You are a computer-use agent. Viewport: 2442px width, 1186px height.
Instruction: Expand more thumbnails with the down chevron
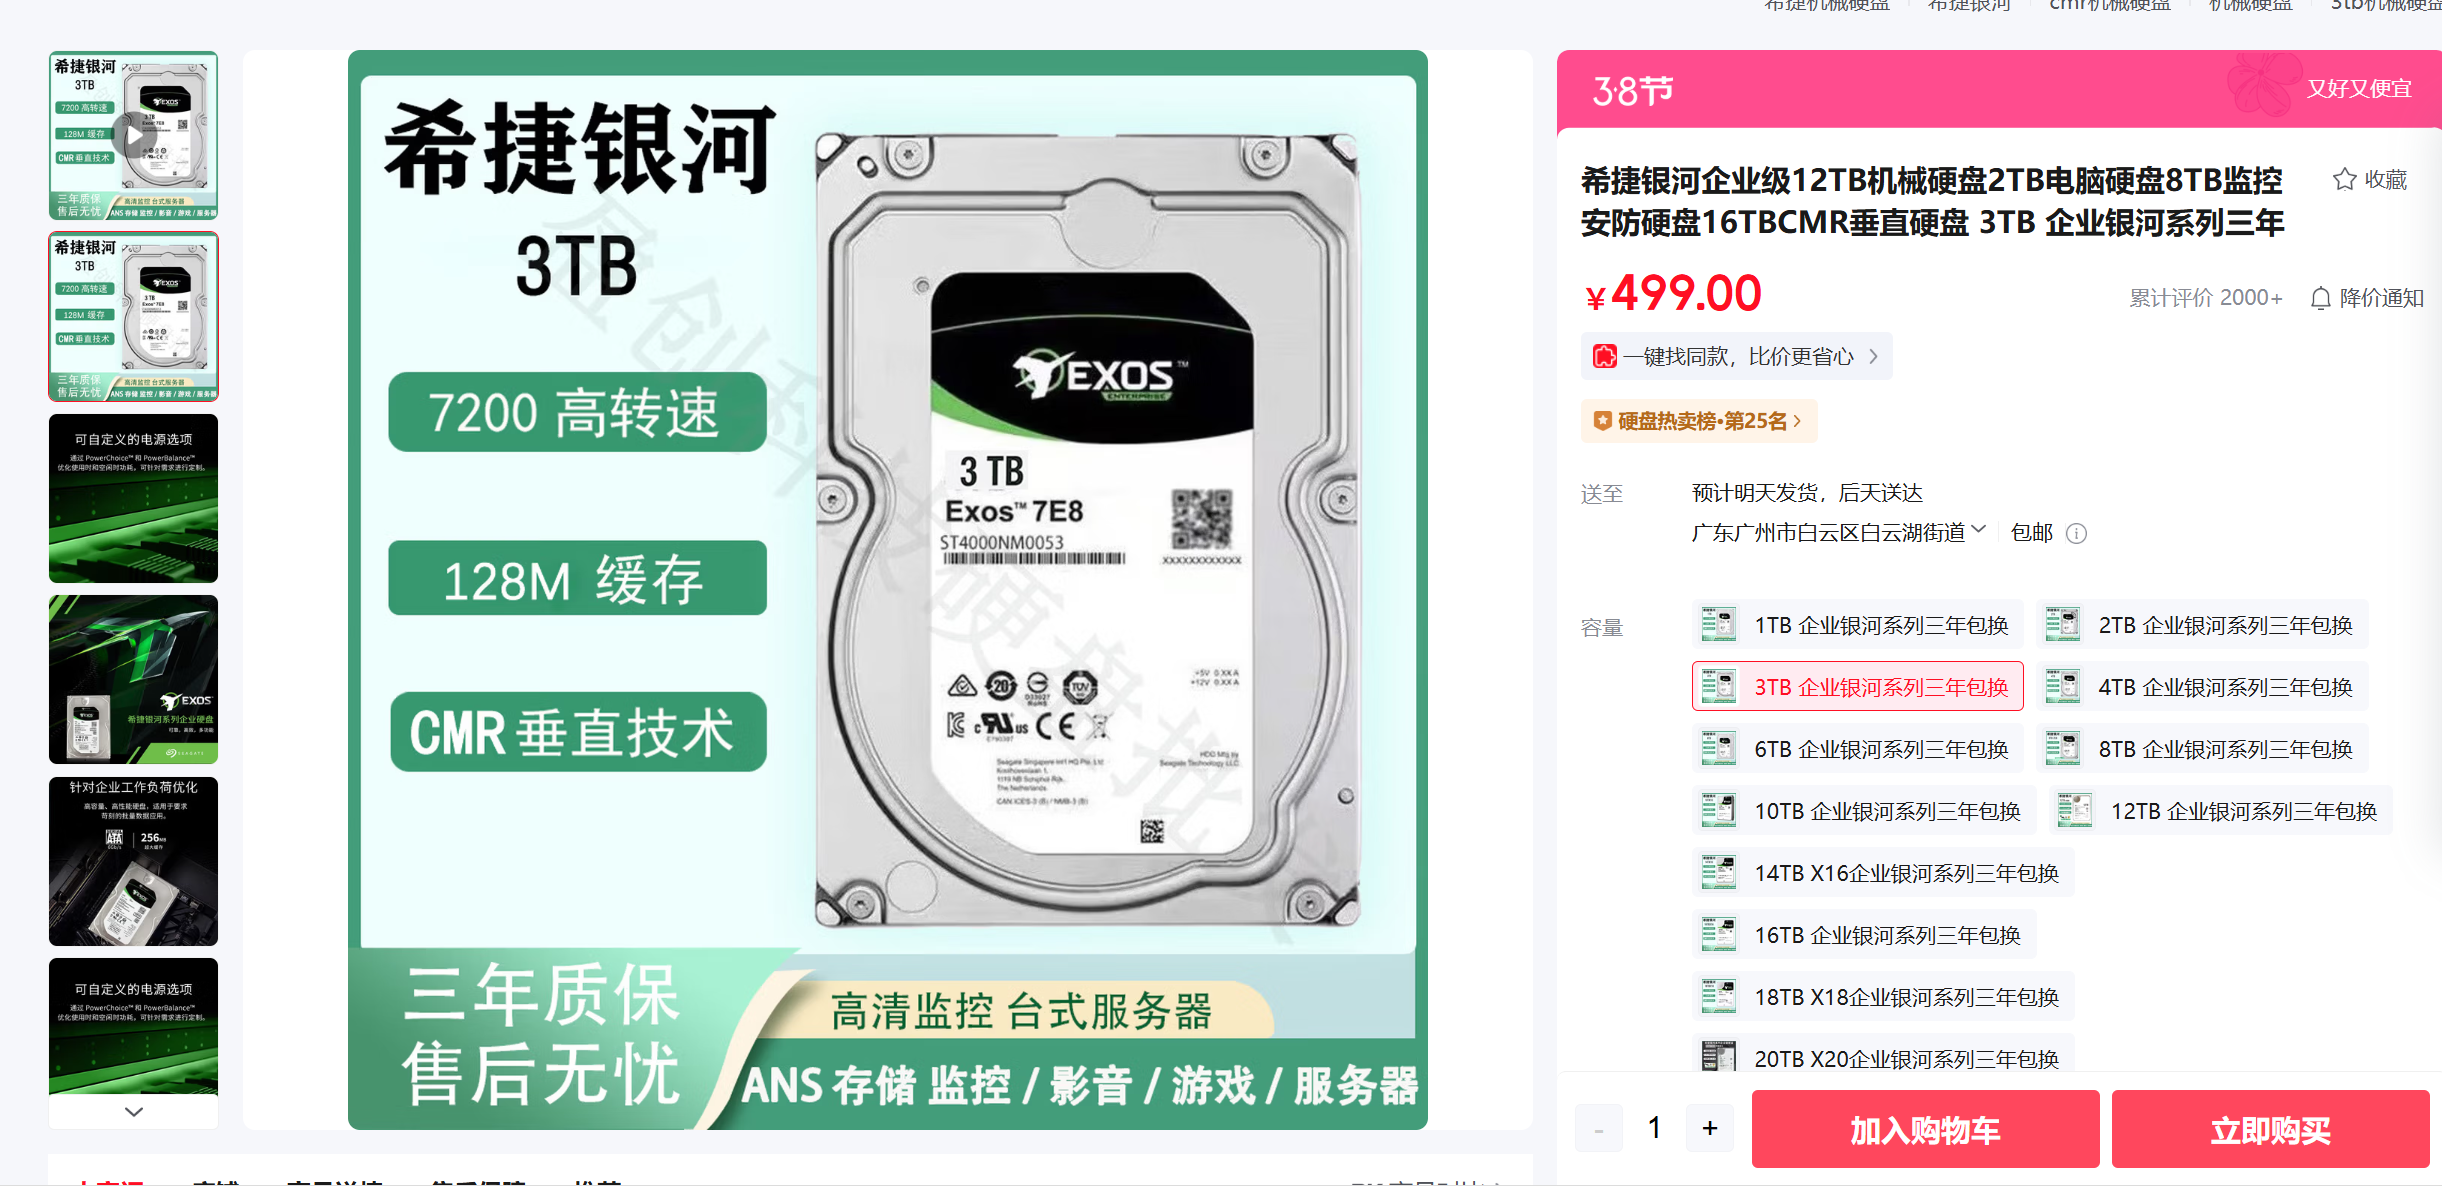133,1111
